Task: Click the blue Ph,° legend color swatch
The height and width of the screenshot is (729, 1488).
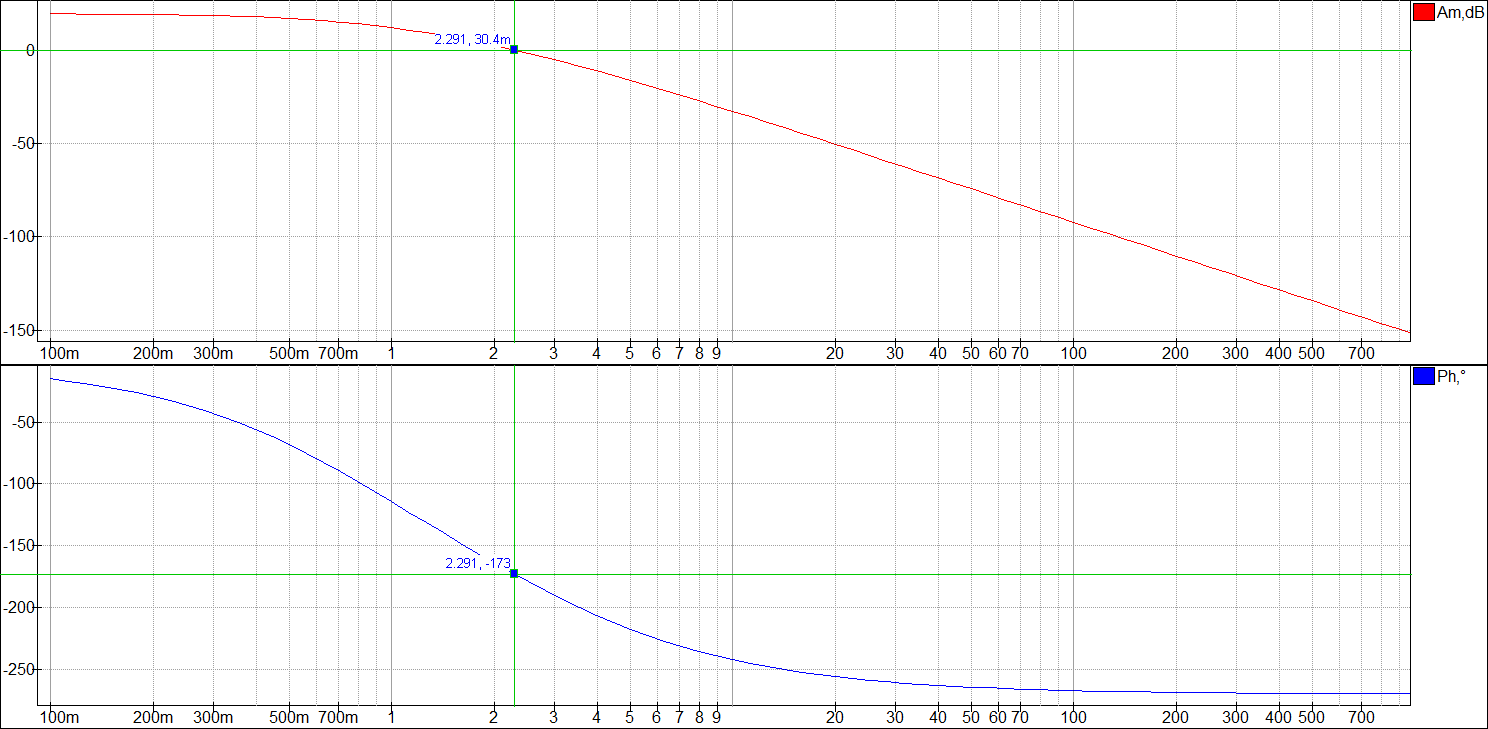Action: (1422, 377)
